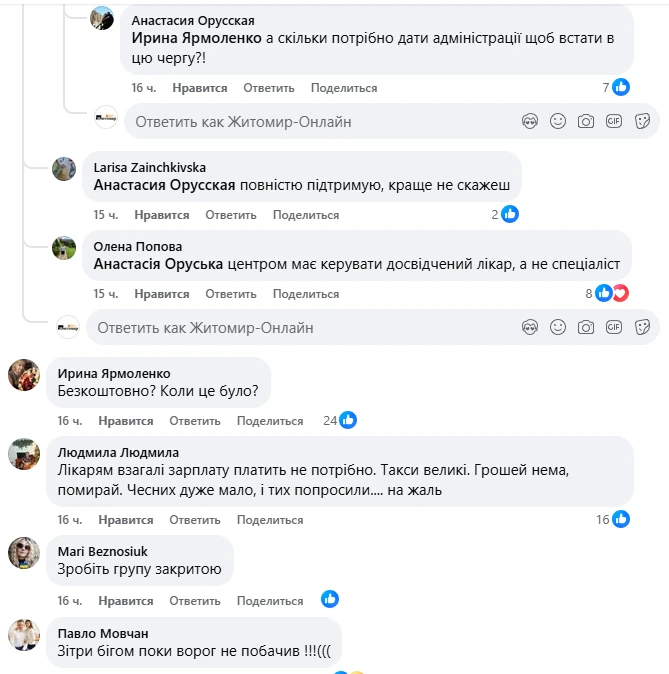Pick avatar sticker in the second reply field
Screen dimensions: 669x674
tap(530, 328)
